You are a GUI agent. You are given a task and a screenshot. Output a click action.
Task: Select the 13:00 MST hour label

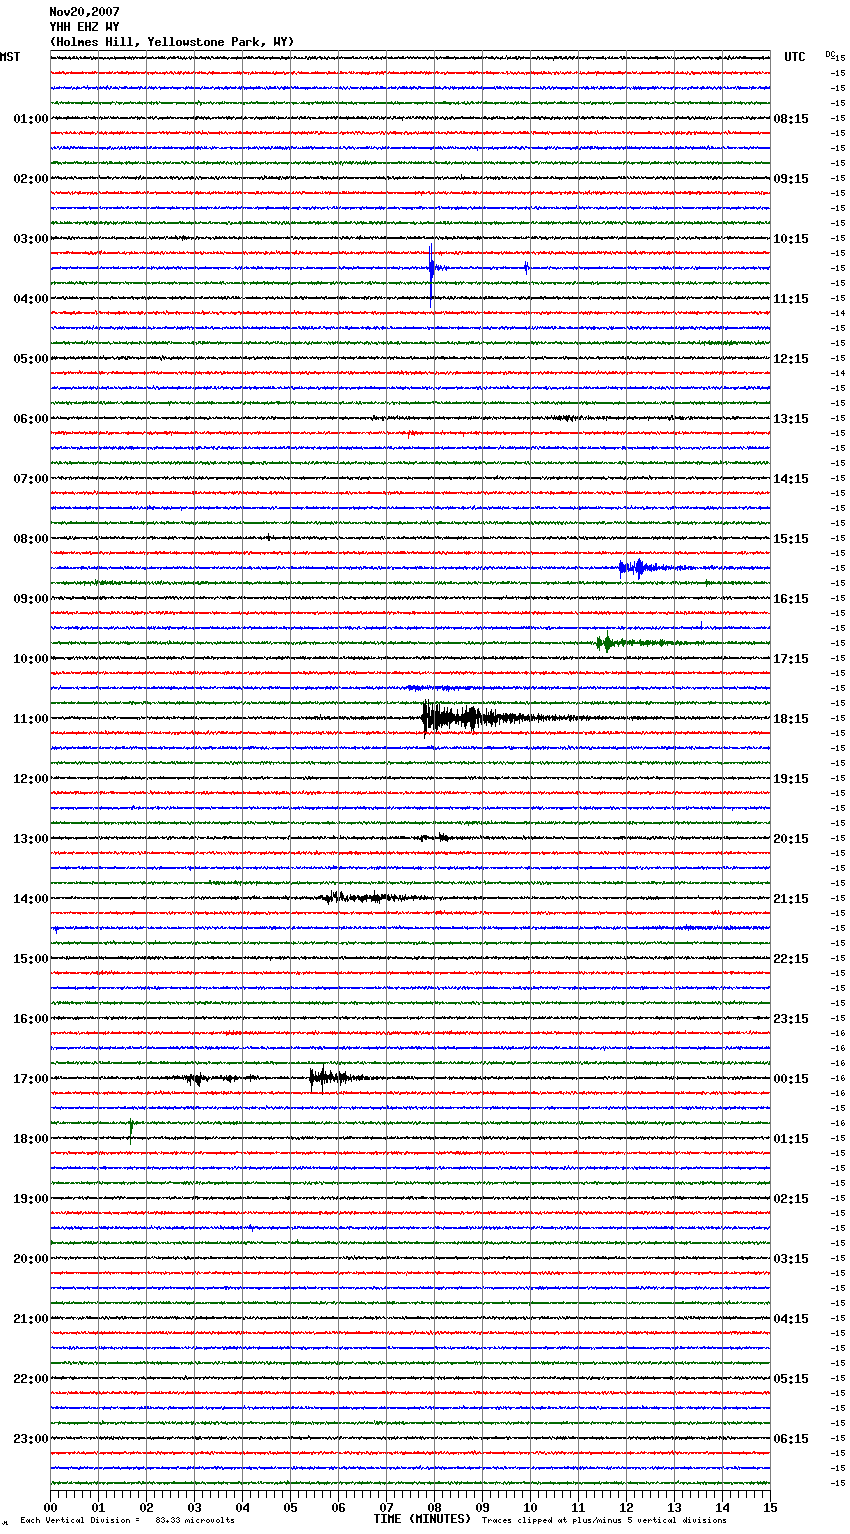[x=30, y=839]
